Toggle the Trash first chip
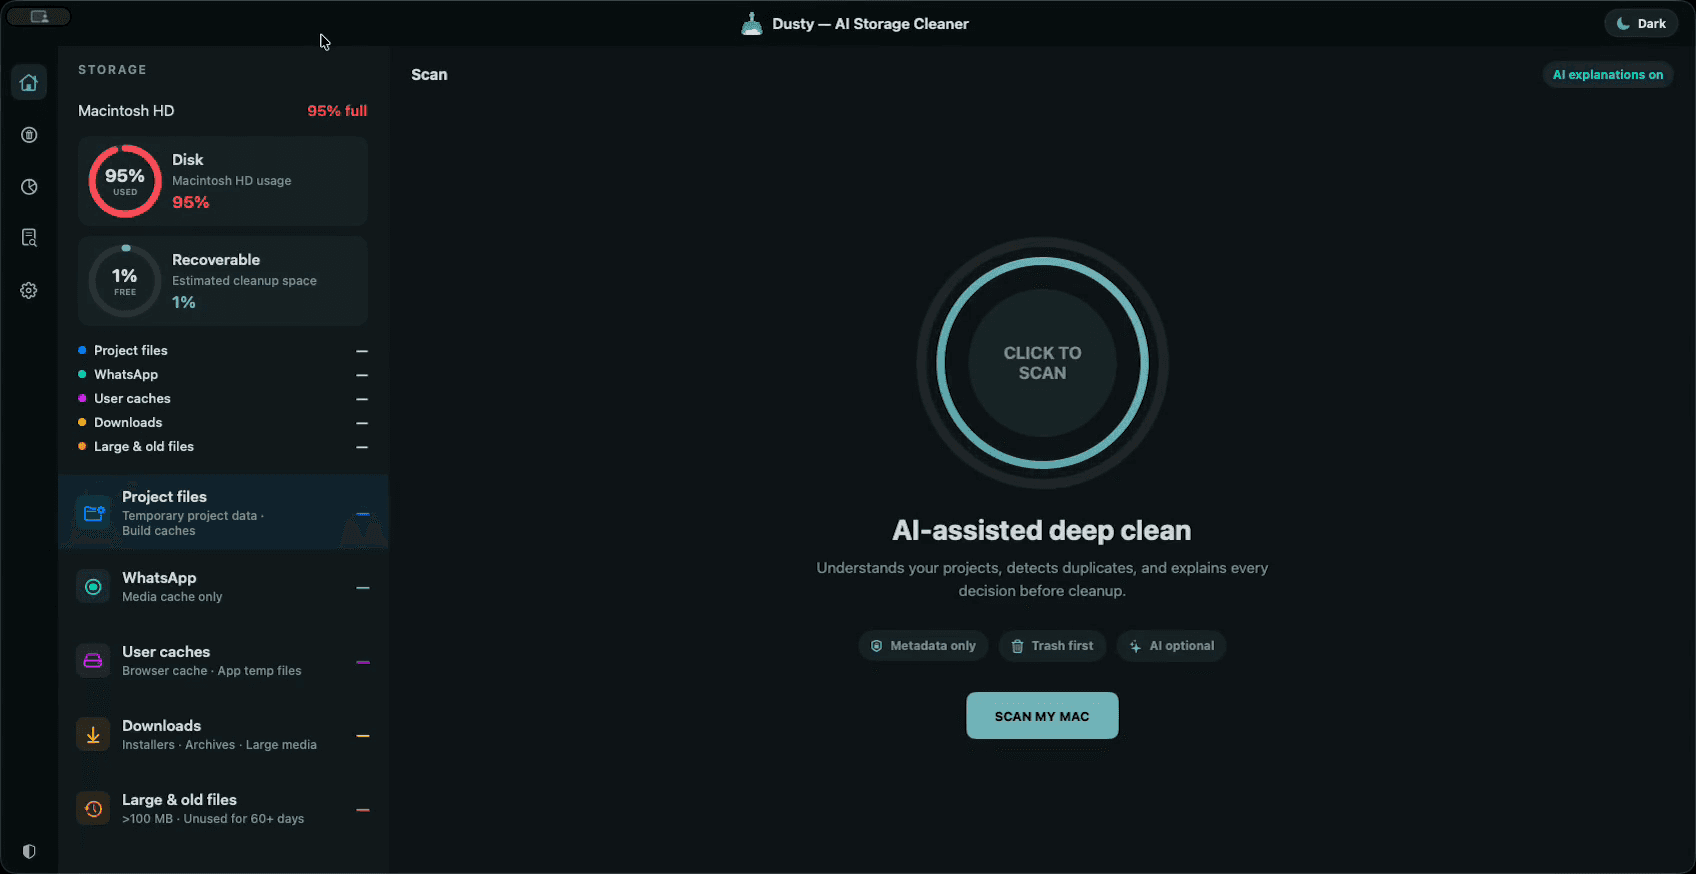This screenshot has height=874, width=1696. [x=1052, y=646]
